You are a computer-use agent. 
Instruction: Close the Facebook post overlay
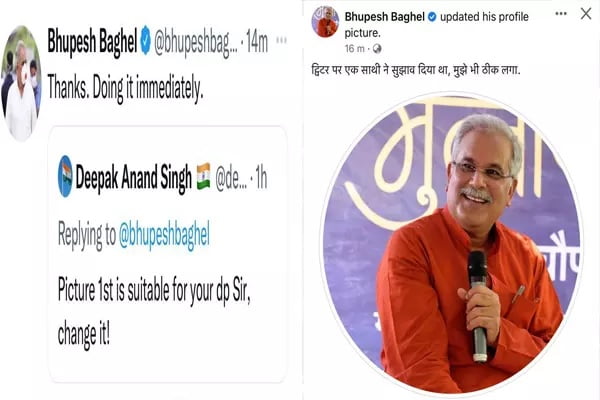586,14
